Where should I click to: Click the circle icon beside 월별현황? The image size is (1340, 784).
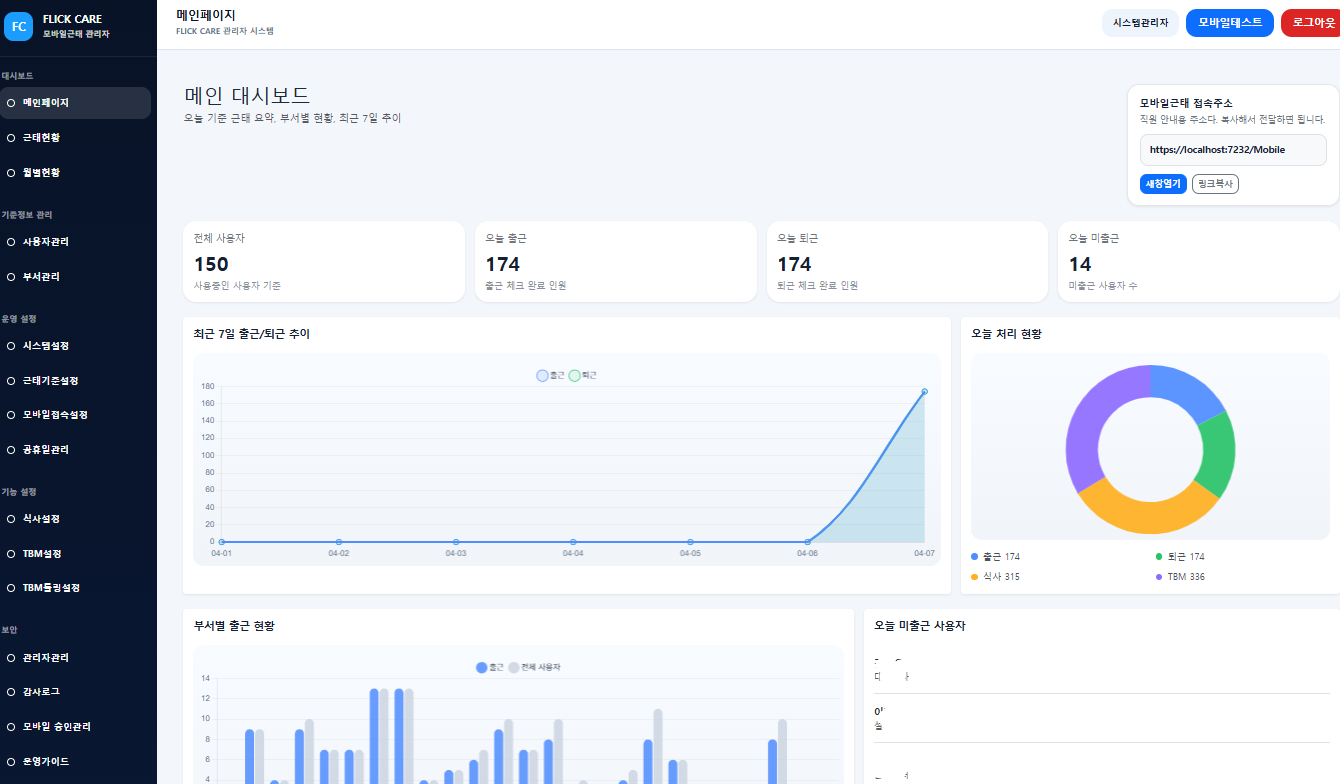coord(11,172)
